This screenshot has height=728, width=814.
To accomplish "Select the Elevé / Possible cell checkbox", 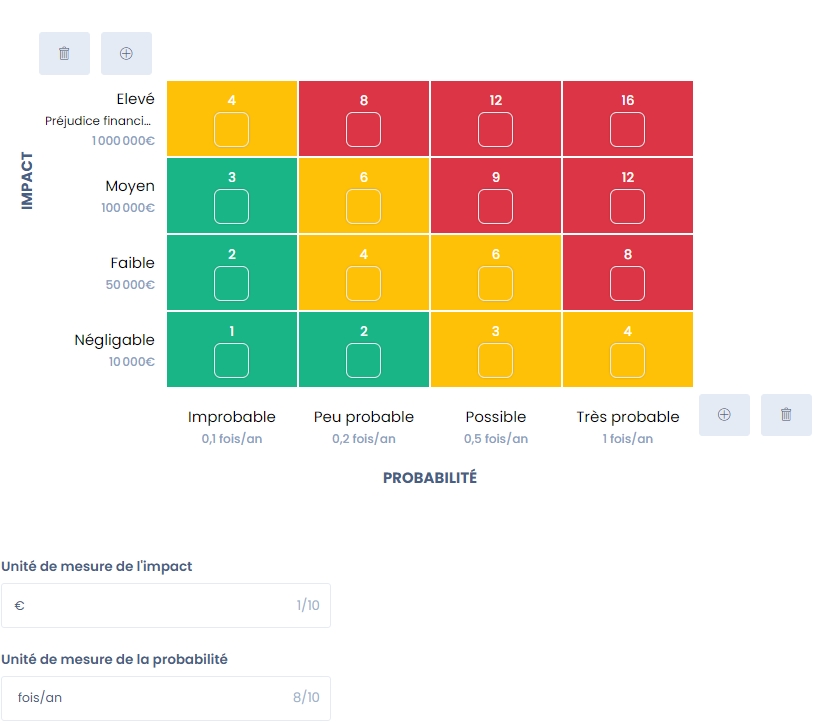I will pyautogui.click(x=495, y=130).
